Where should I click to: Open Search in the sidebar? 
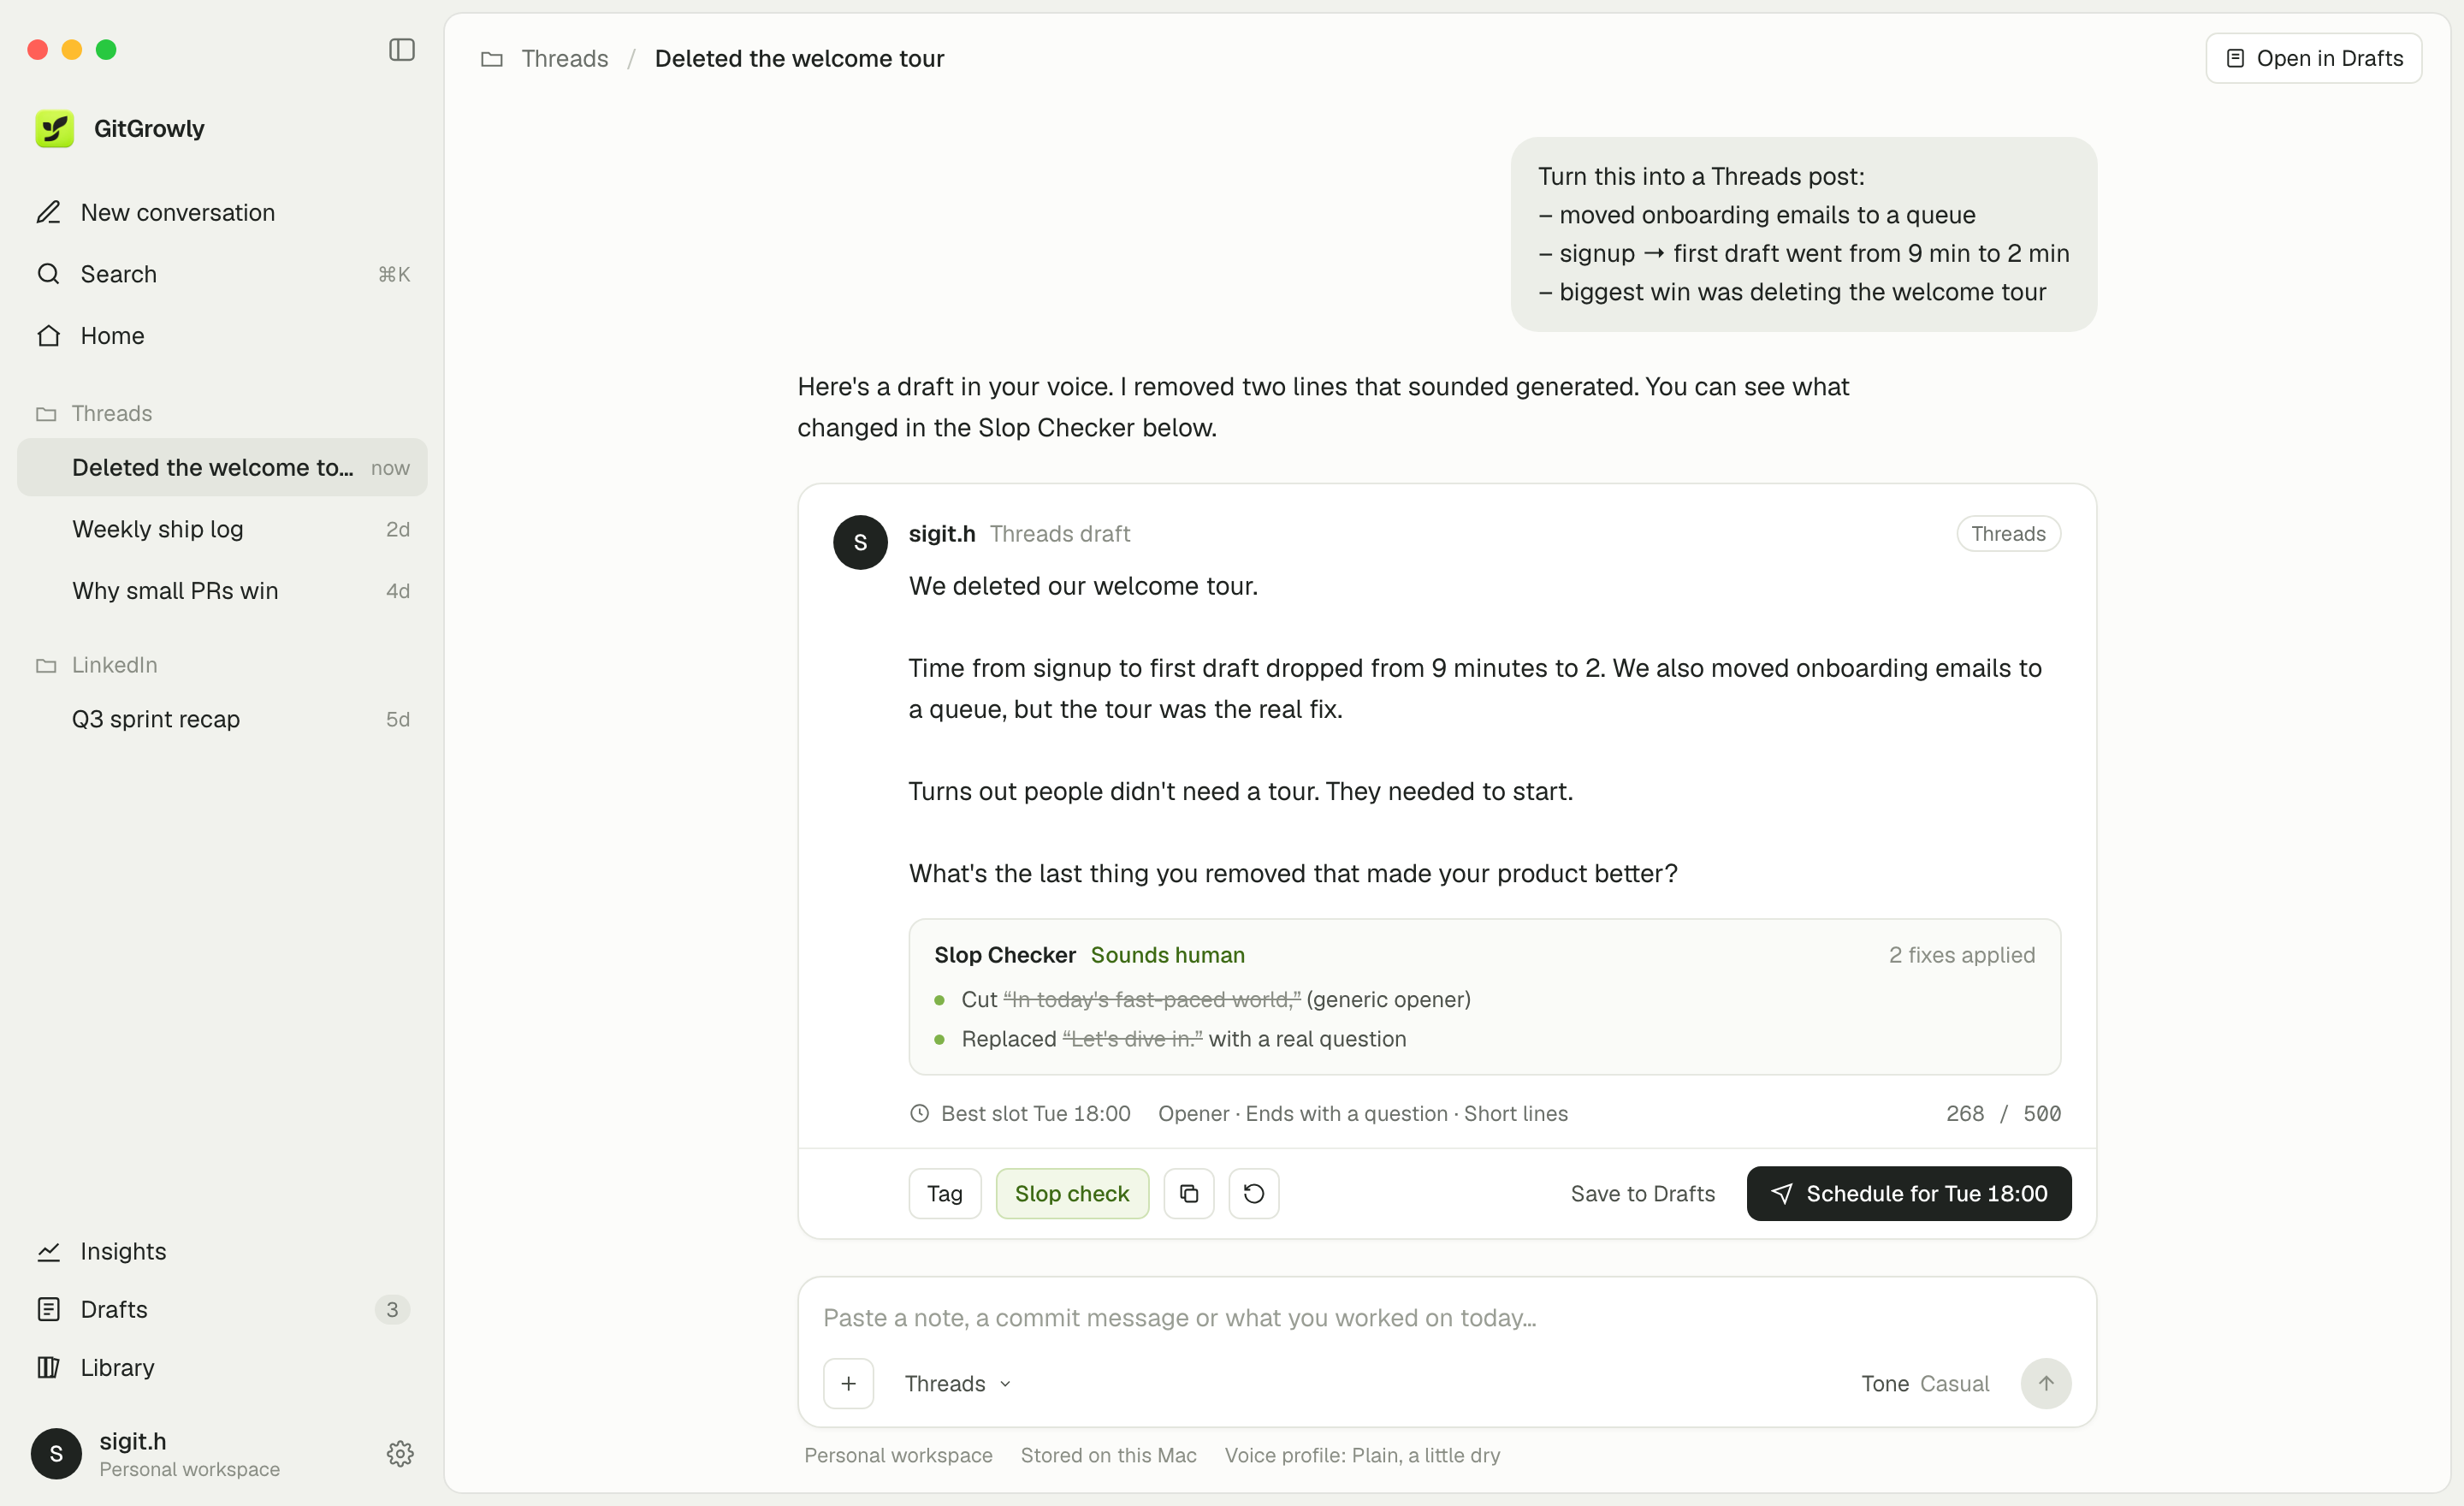click(222, 274)
